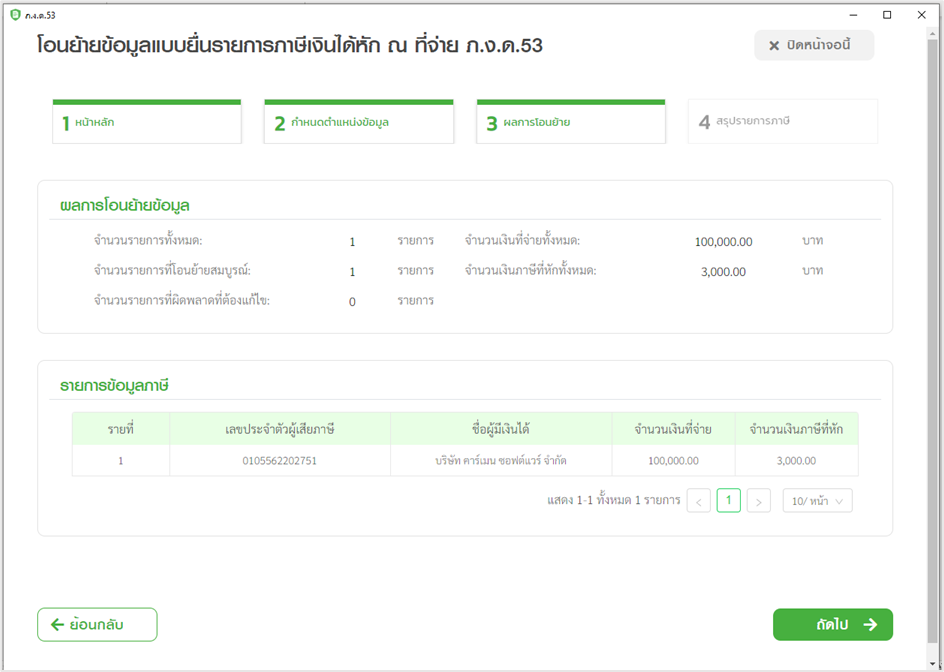Expand the rows-per-page options list
Image resolution: width=944 pixels, height=672 pixels.
pyautogui.click(x=817, y=500)
